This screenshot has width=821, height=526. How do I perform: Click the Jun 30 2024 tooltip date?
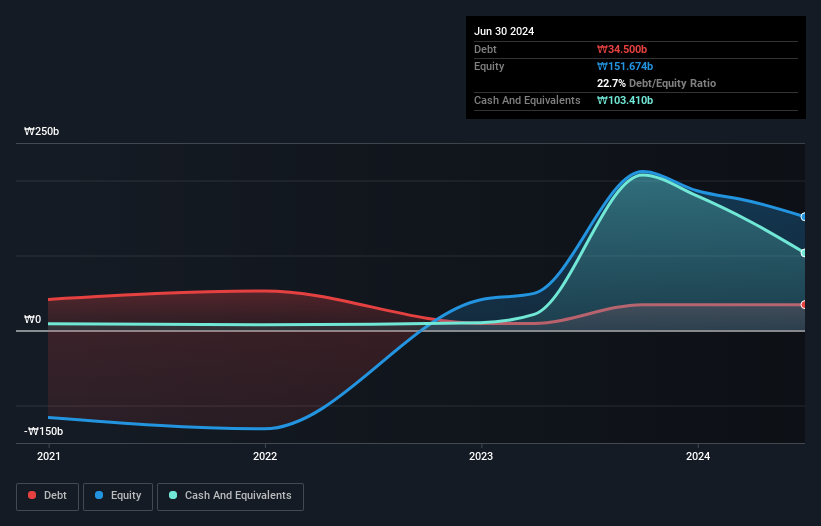[504, 31]
